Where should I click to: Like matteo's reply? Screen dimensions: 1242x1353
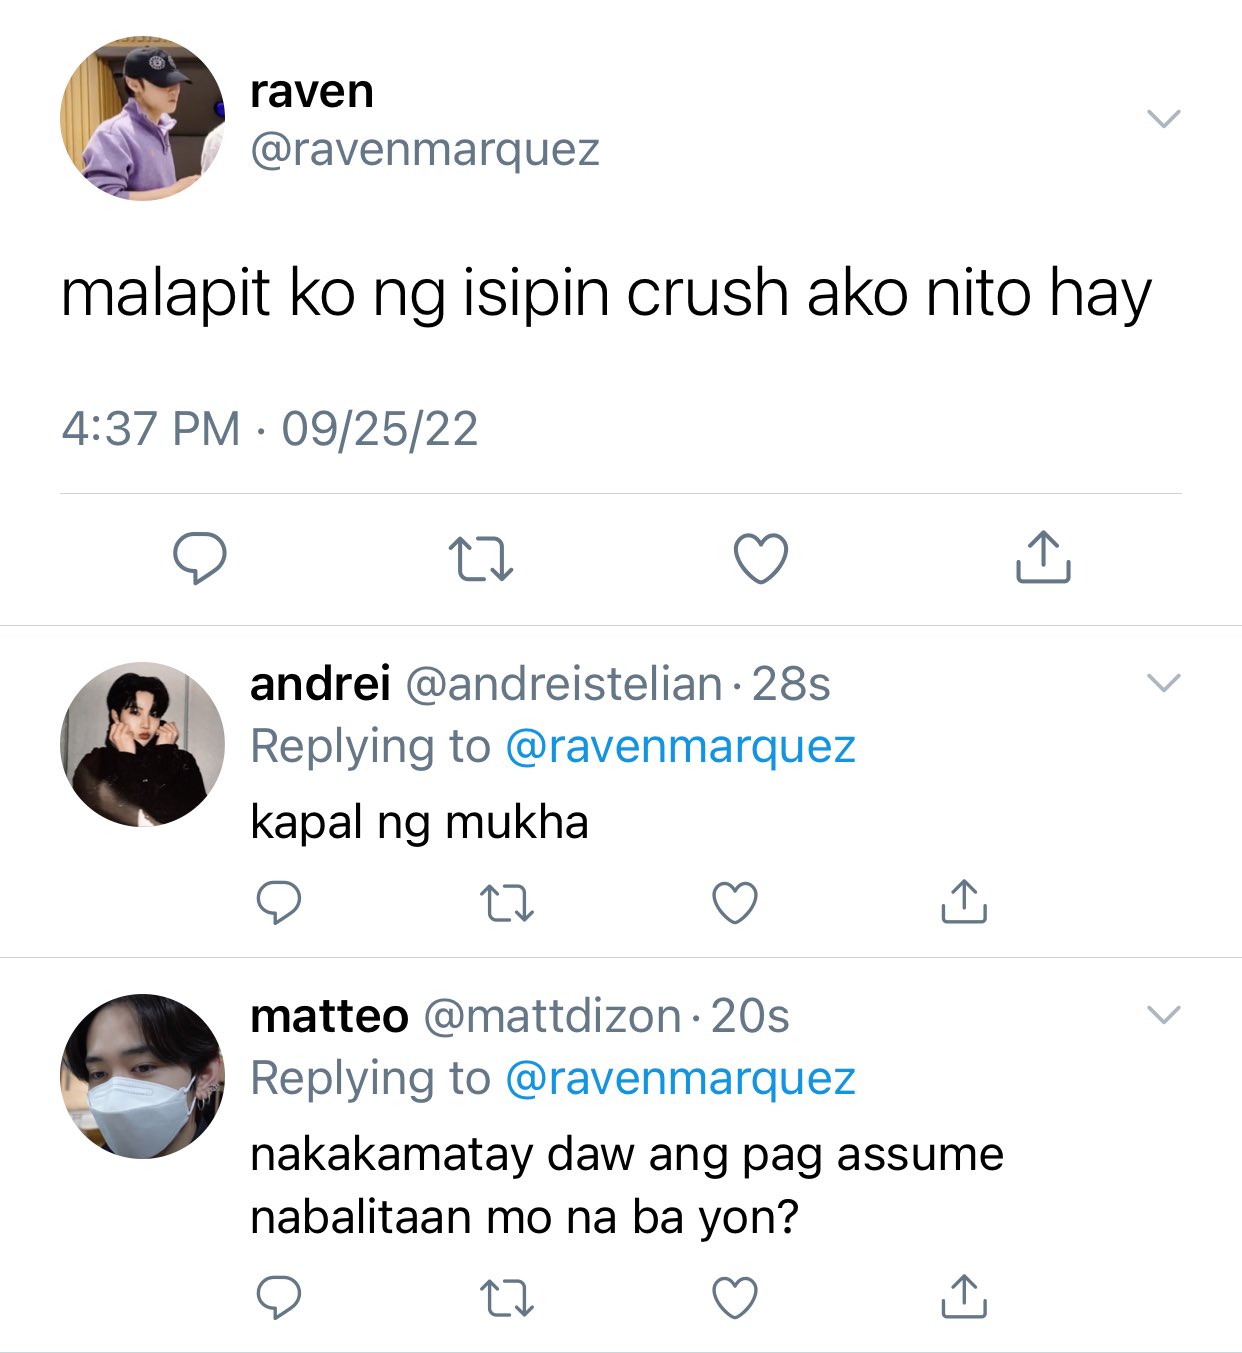[x=735, y=1298]
